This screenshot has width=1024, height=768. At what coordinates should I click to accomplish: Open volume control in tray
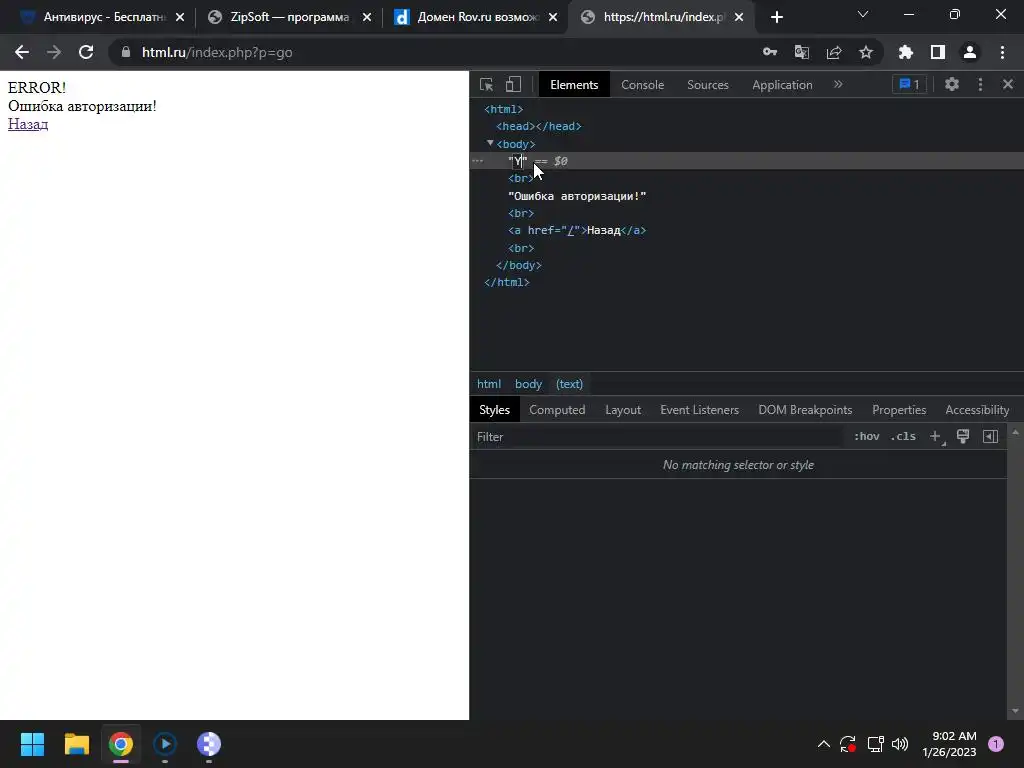[900, 744]
